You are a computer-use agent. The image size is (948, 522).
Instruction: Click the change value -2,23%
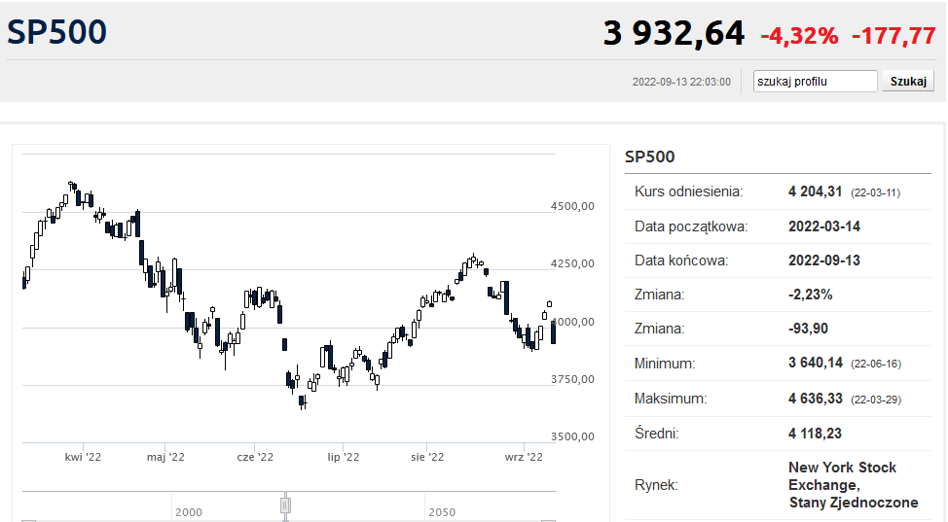(810, 295)
